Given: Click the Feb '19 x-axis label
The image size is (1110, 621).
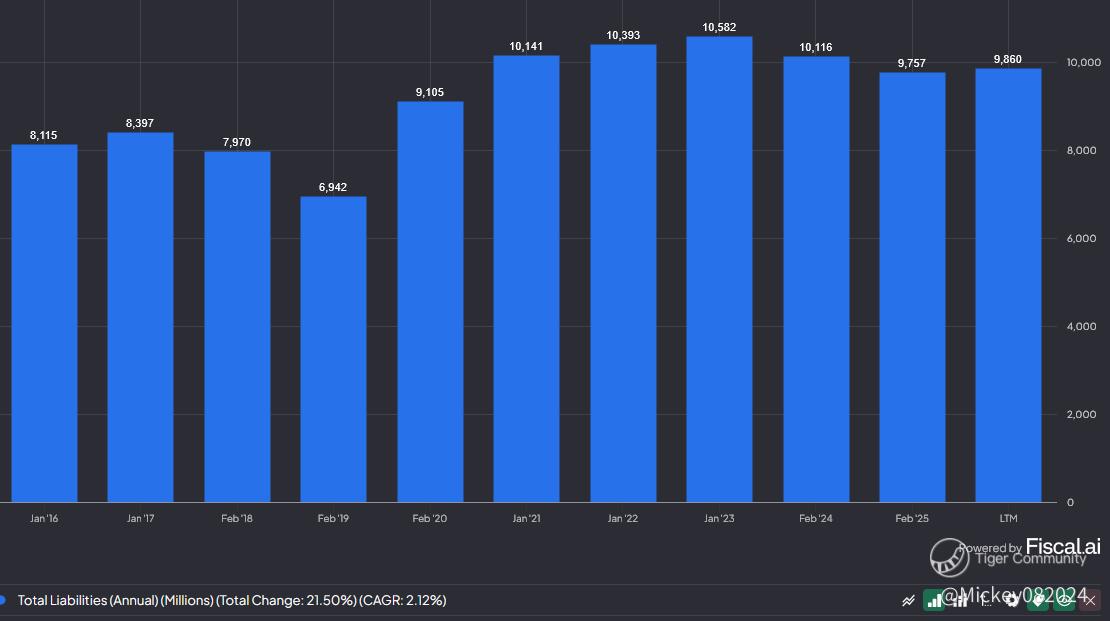Looking at the screenshot, I should tap(333, 518).
